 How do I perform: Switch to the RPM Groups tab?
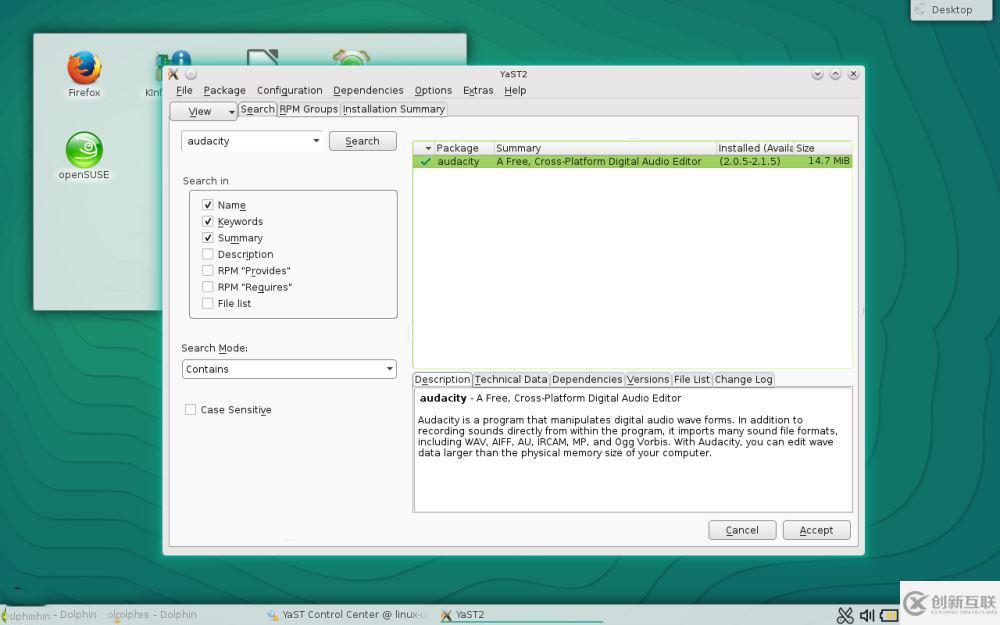(x=309, y=109)
